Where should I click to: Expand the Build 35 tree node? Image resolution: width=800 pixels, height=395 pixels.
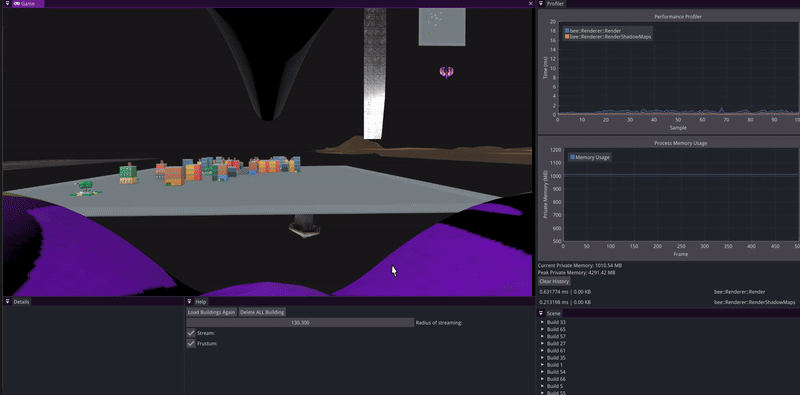(x=542, y=358)
